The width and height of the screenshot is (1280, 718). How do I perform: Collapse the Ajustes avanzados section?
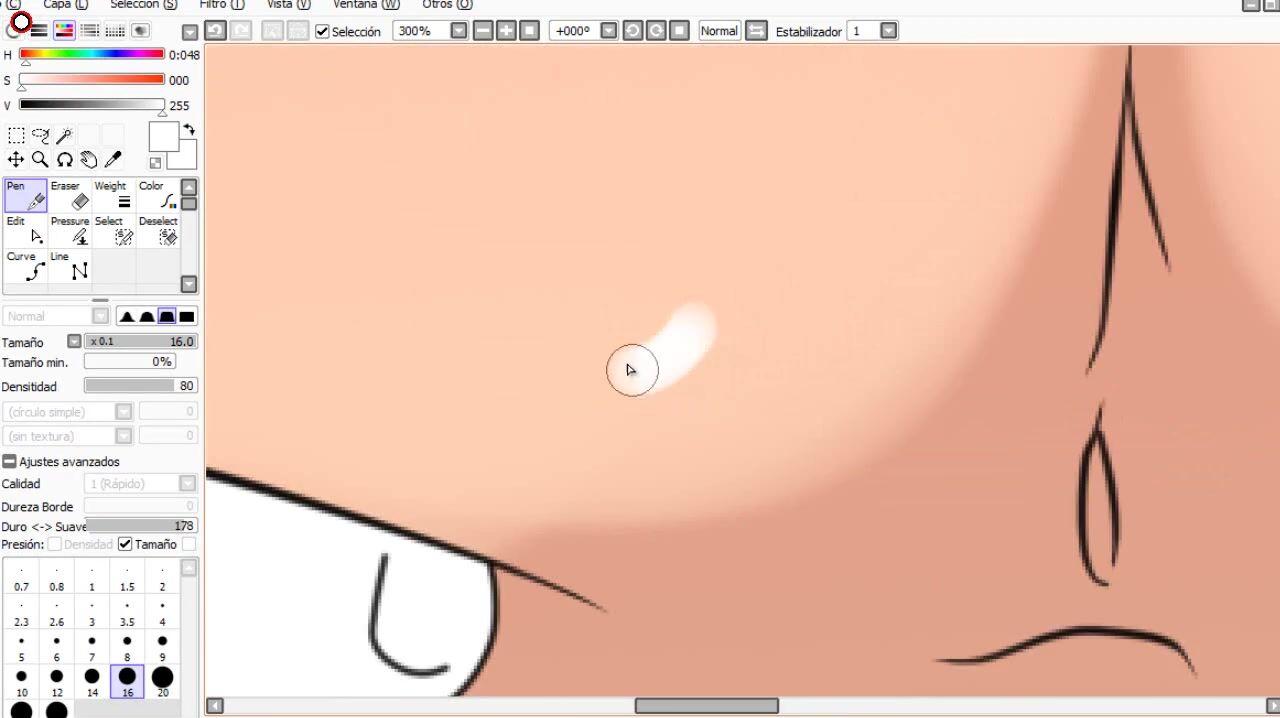coord(9,462)
